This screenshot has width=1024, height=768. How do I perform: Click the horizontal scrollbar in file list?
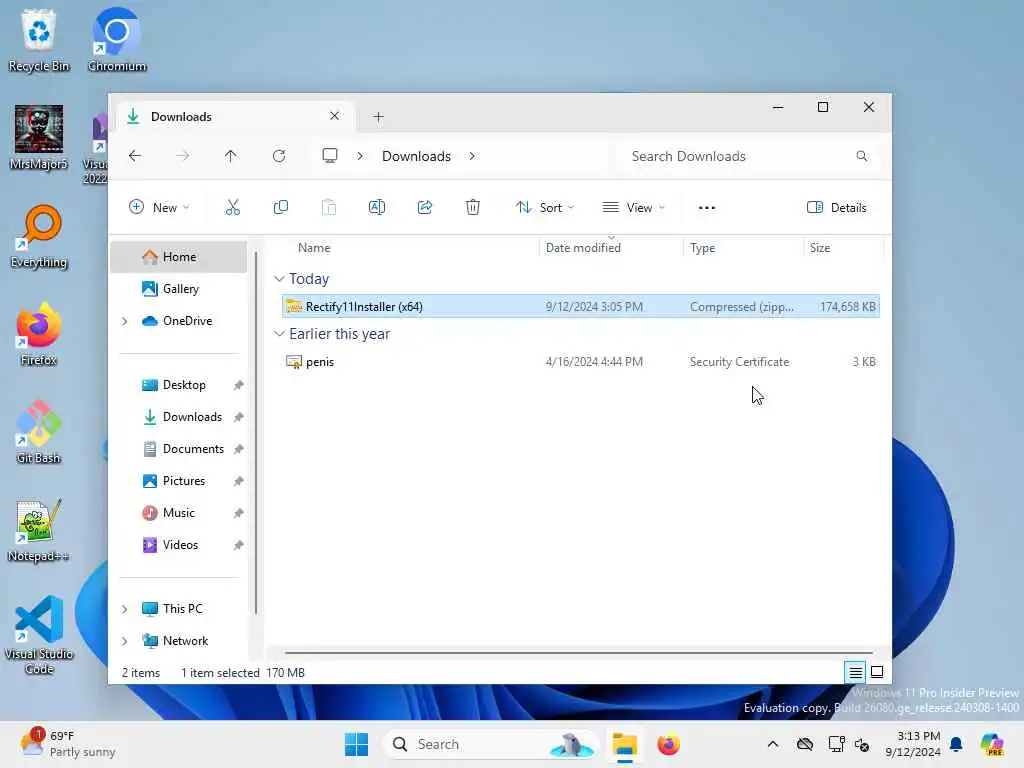click(x=579, y=652)
